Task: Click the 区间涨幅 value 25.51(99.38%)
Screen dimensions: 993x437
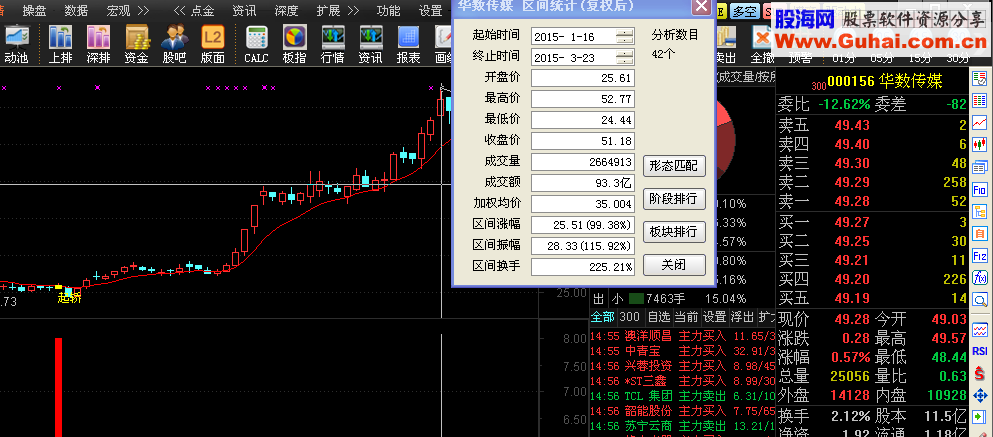Action: [583, 225]
